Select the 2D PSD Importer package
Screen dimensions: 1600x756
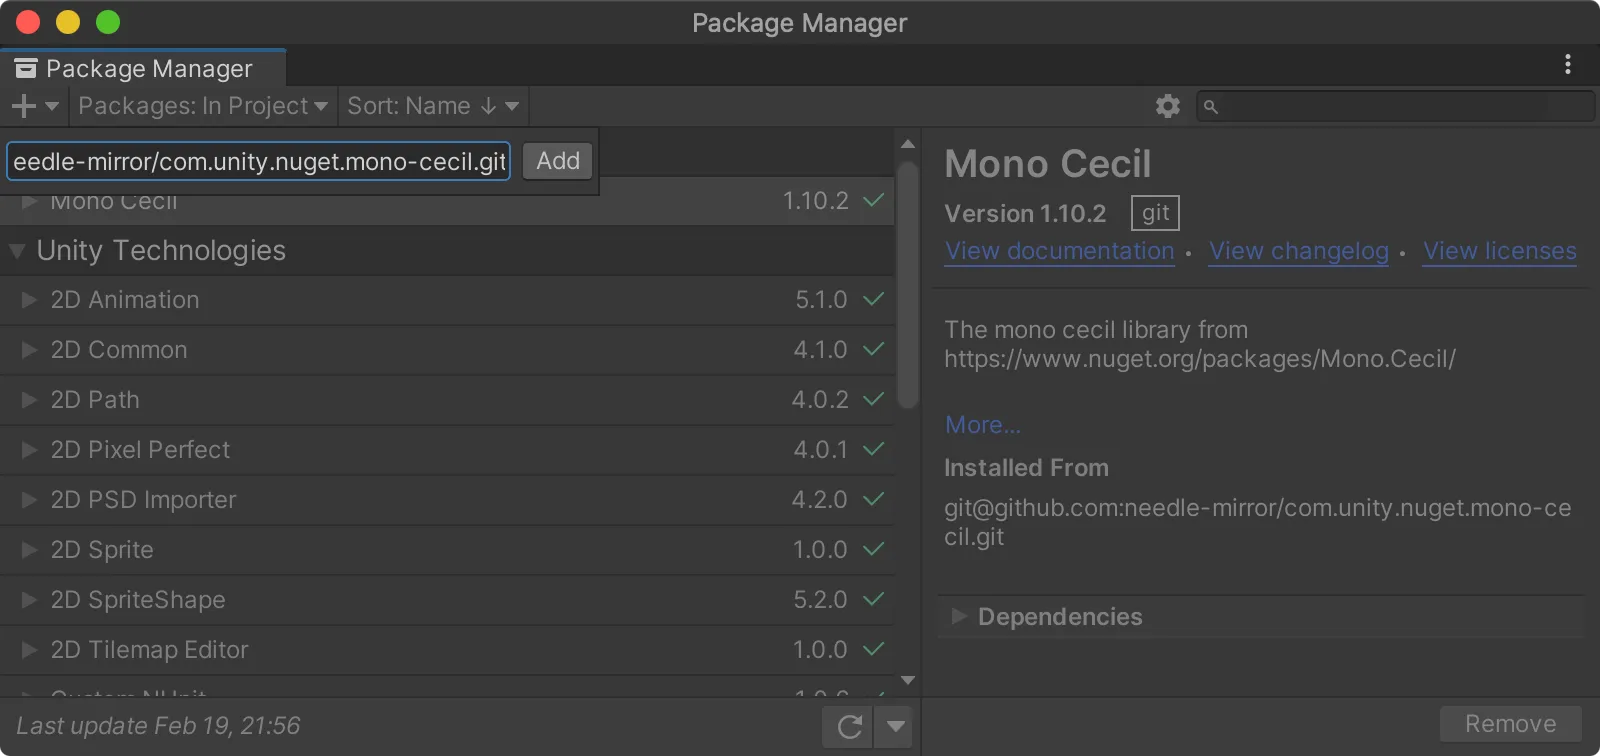[144, 500]
